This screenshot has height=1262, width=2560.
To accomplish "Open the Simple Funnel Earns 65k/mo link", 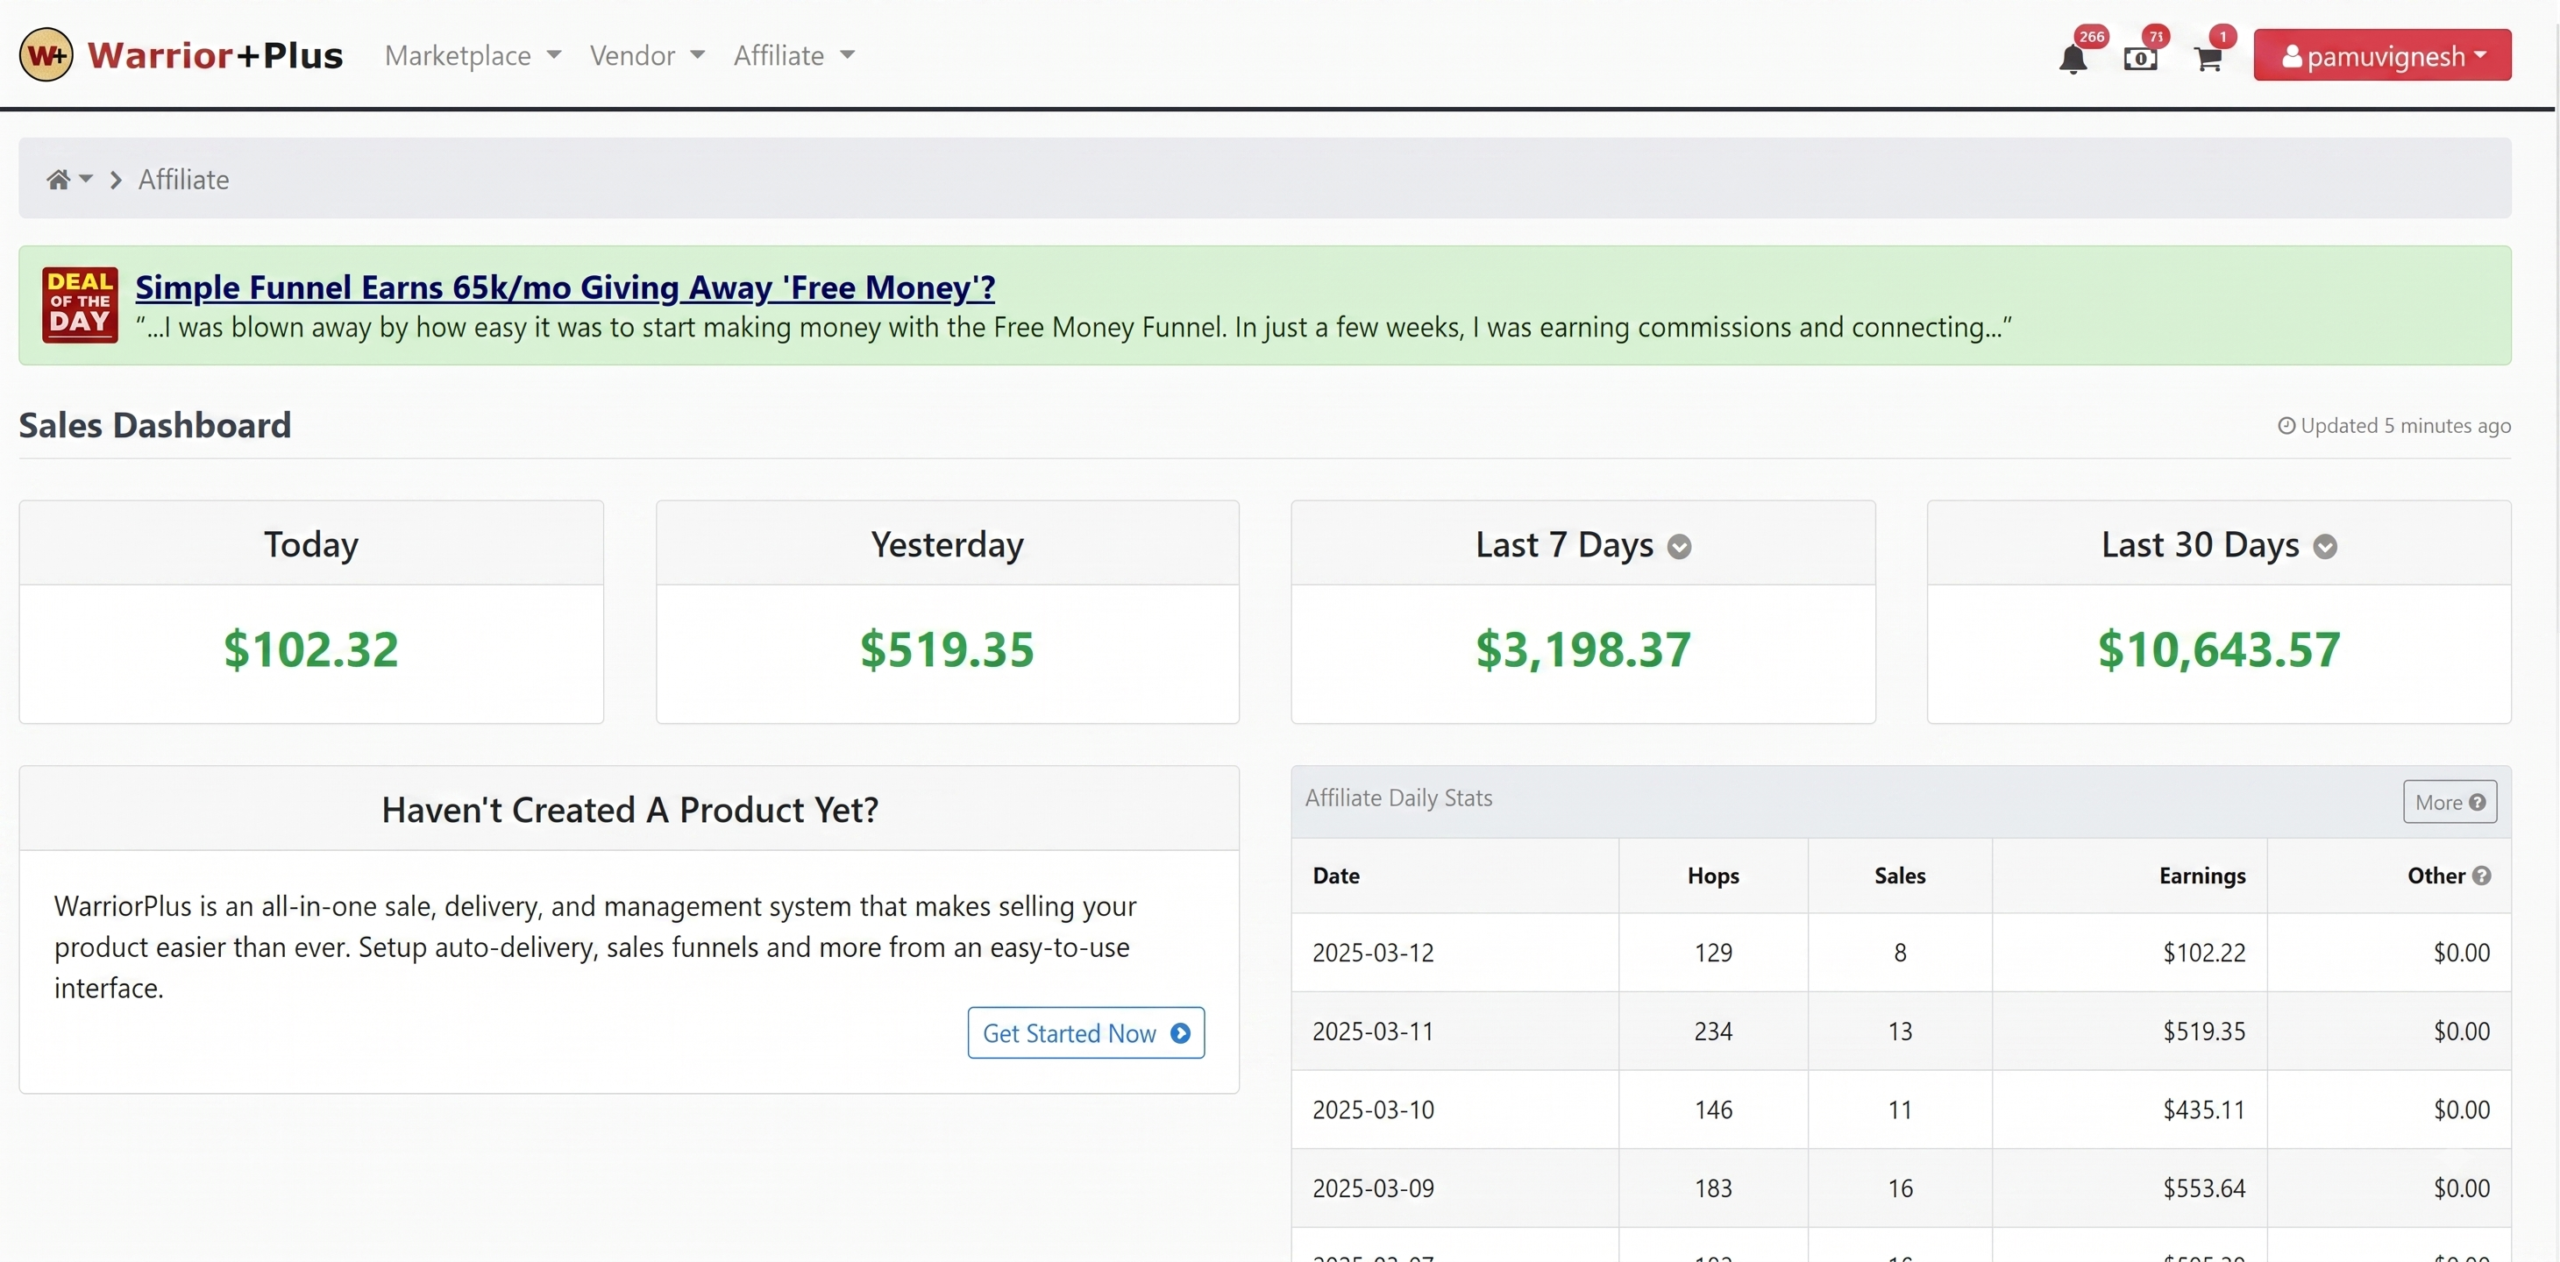I will click(x=565, y=287).
